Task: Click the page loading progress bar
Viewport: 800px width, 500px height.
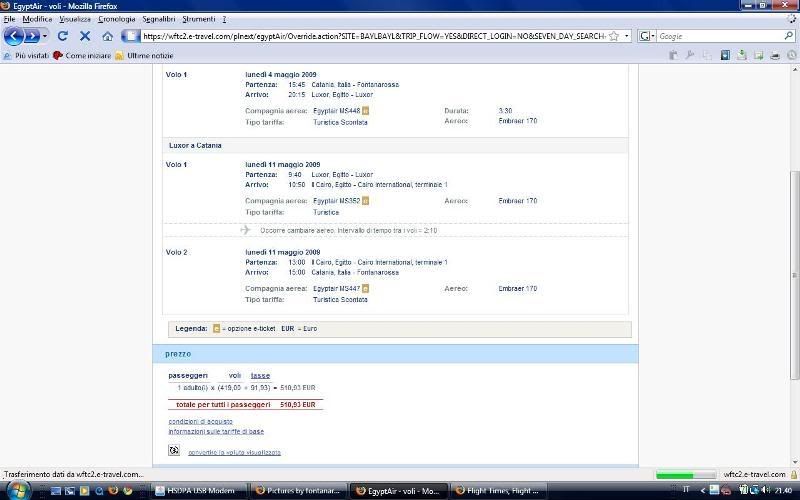Action: [x=686, y=474]
